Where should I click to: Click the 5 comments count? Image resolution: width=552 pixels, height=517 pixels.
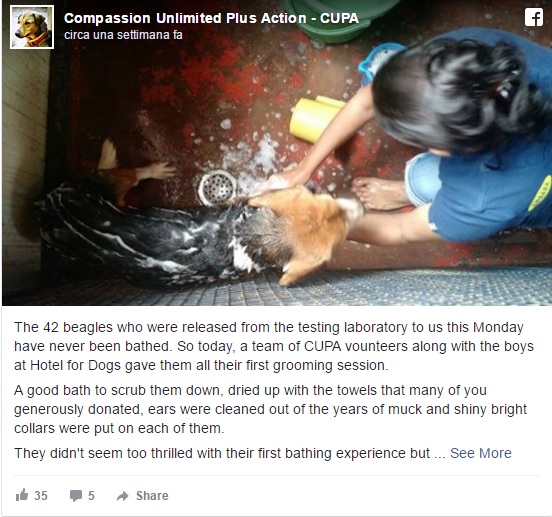[91, 496]
